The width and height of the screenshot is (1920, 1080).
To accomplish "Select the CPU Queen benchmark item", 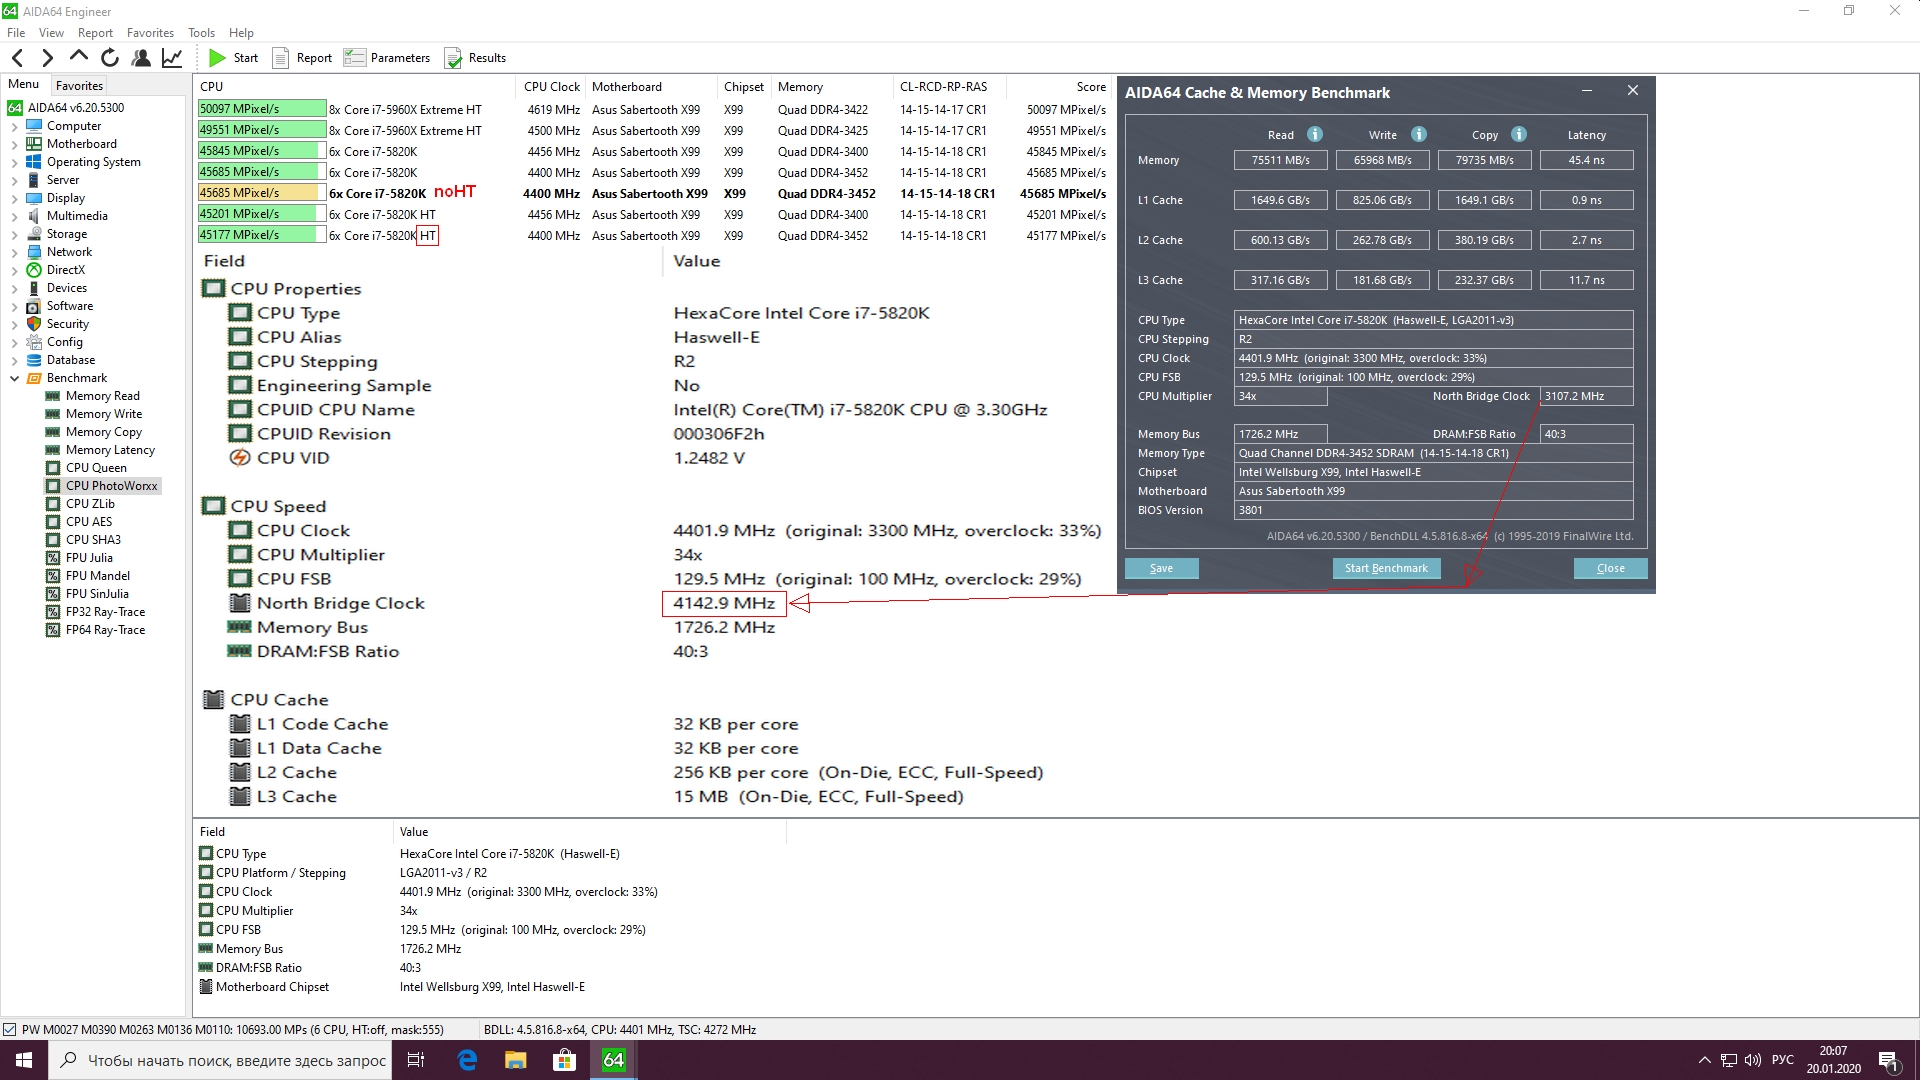I will click(96, 468).
